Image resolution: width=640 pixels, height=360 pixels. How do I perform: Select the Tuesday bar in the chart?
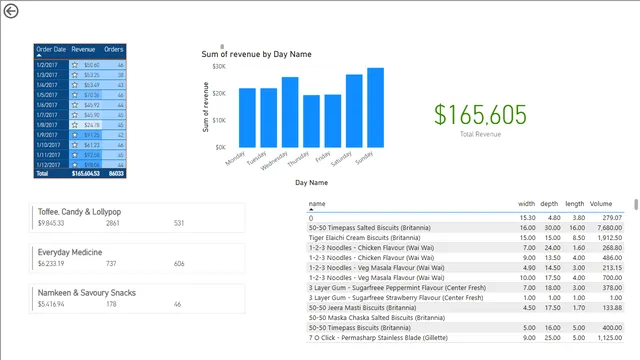click(x=269, y=118)
